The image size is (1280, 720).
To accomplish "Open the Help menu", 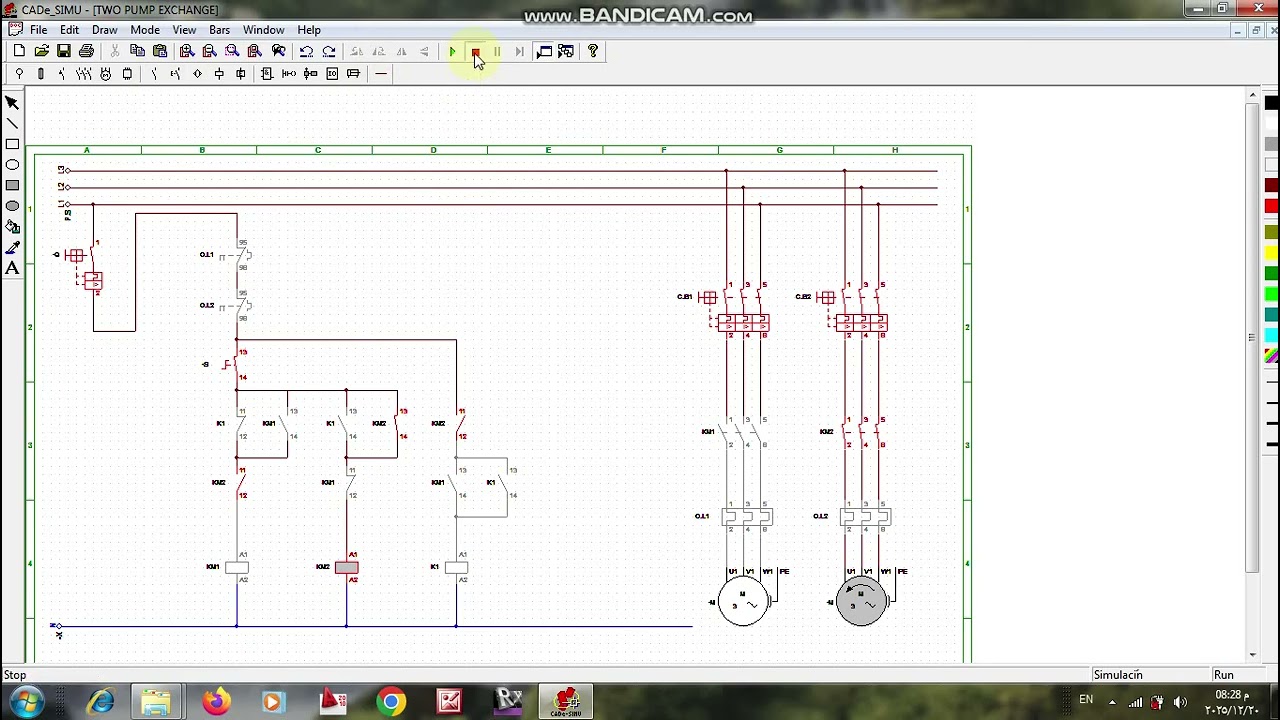I will pyautogui.click(x=309, y=30).
